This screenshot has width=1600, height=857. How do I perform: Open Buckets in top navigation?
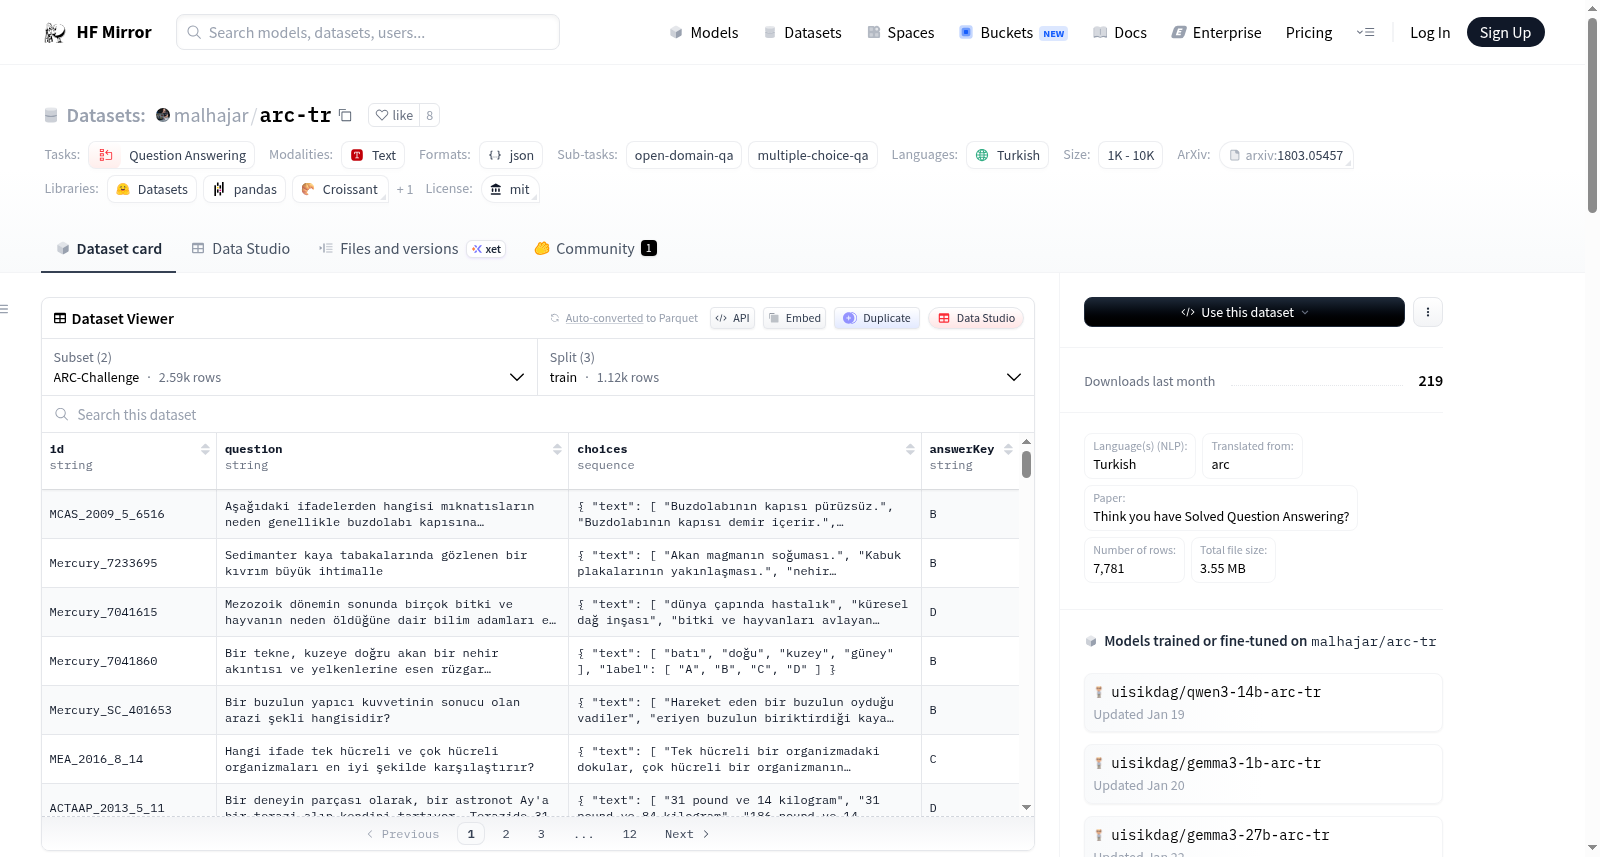click(1013, 33)
